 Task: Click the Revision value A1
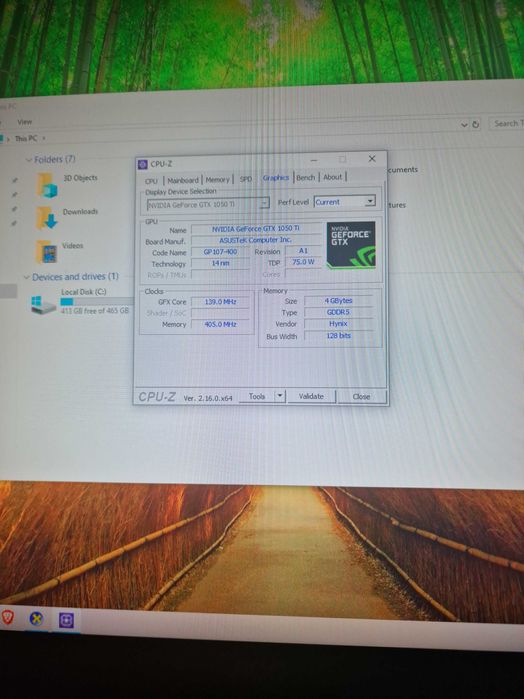303,251
